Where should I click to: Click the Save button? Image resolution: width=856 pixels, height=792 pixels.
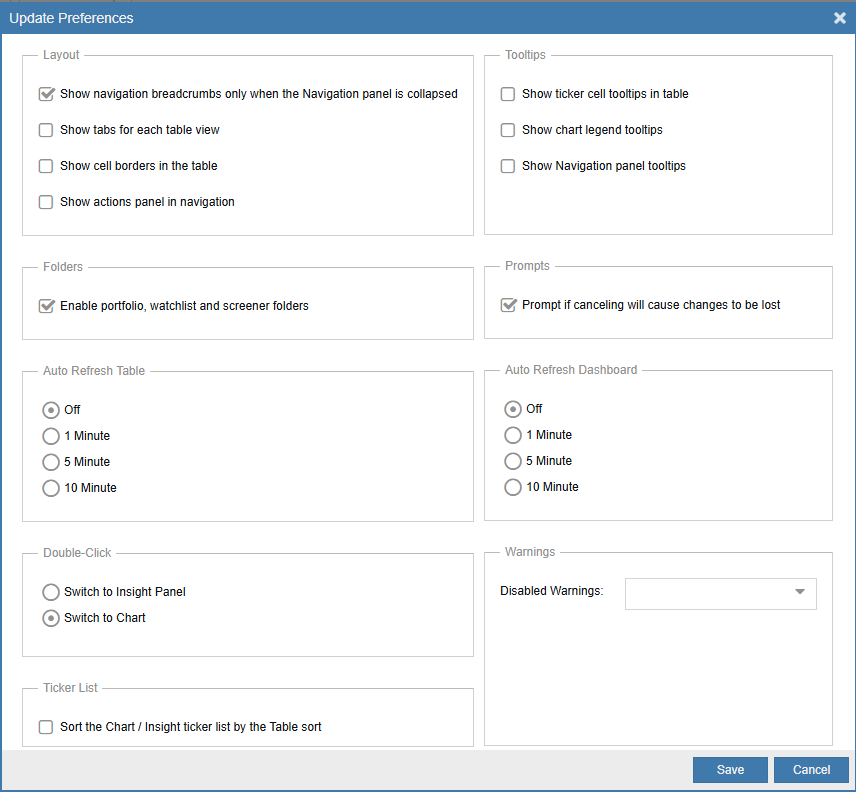point(730,770)
